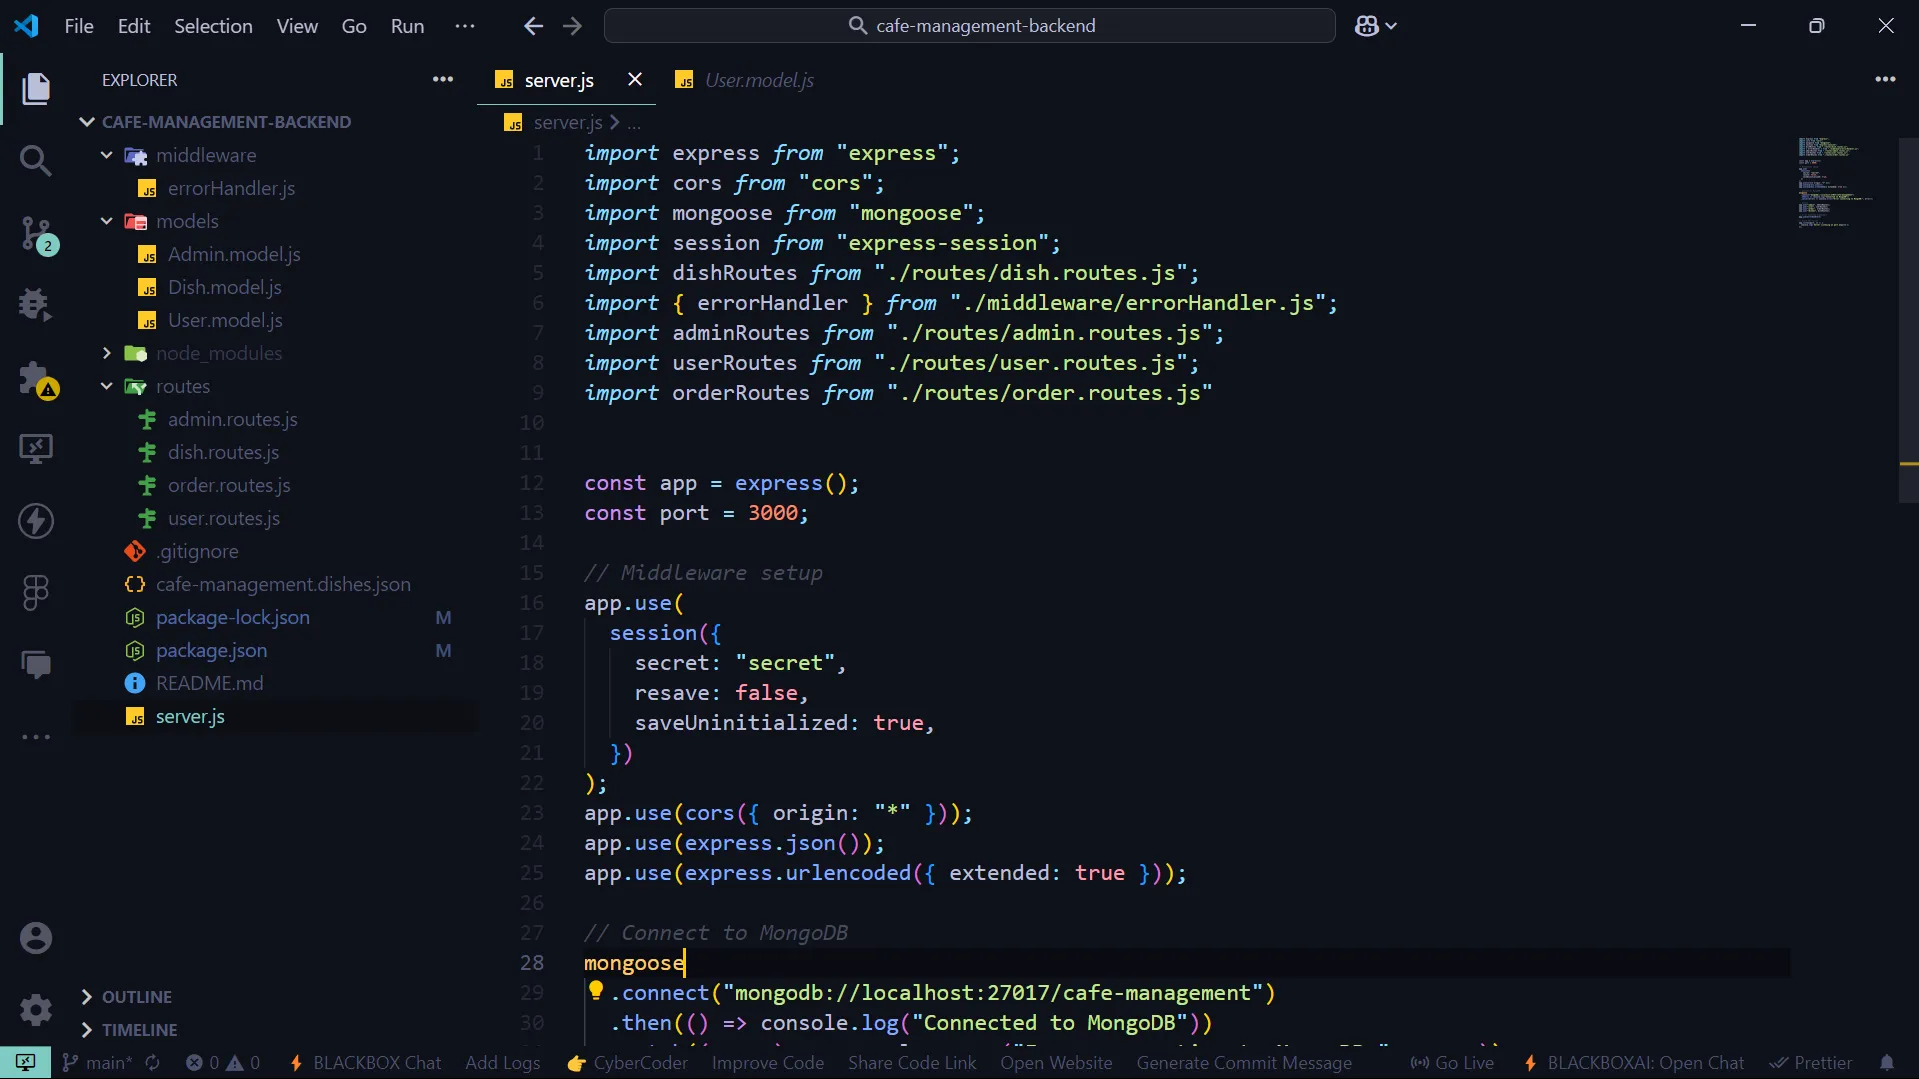Click Share Code Link in status bar
Image resolution: width=1919 pixels, height=1079 pixels.
pyautogui.click(x=912, y=1063)
